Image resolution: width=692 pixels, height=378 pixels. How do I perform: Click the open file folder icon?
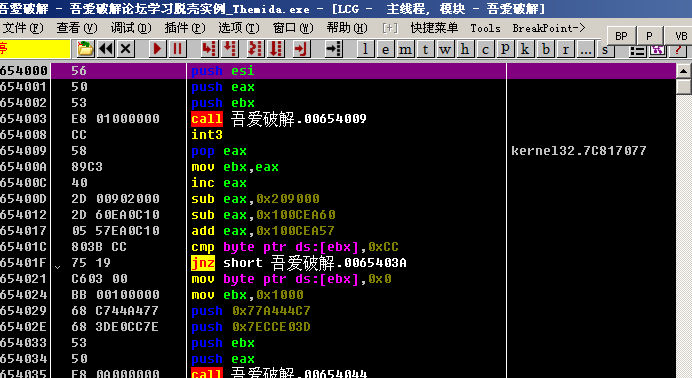pos(85,49)
